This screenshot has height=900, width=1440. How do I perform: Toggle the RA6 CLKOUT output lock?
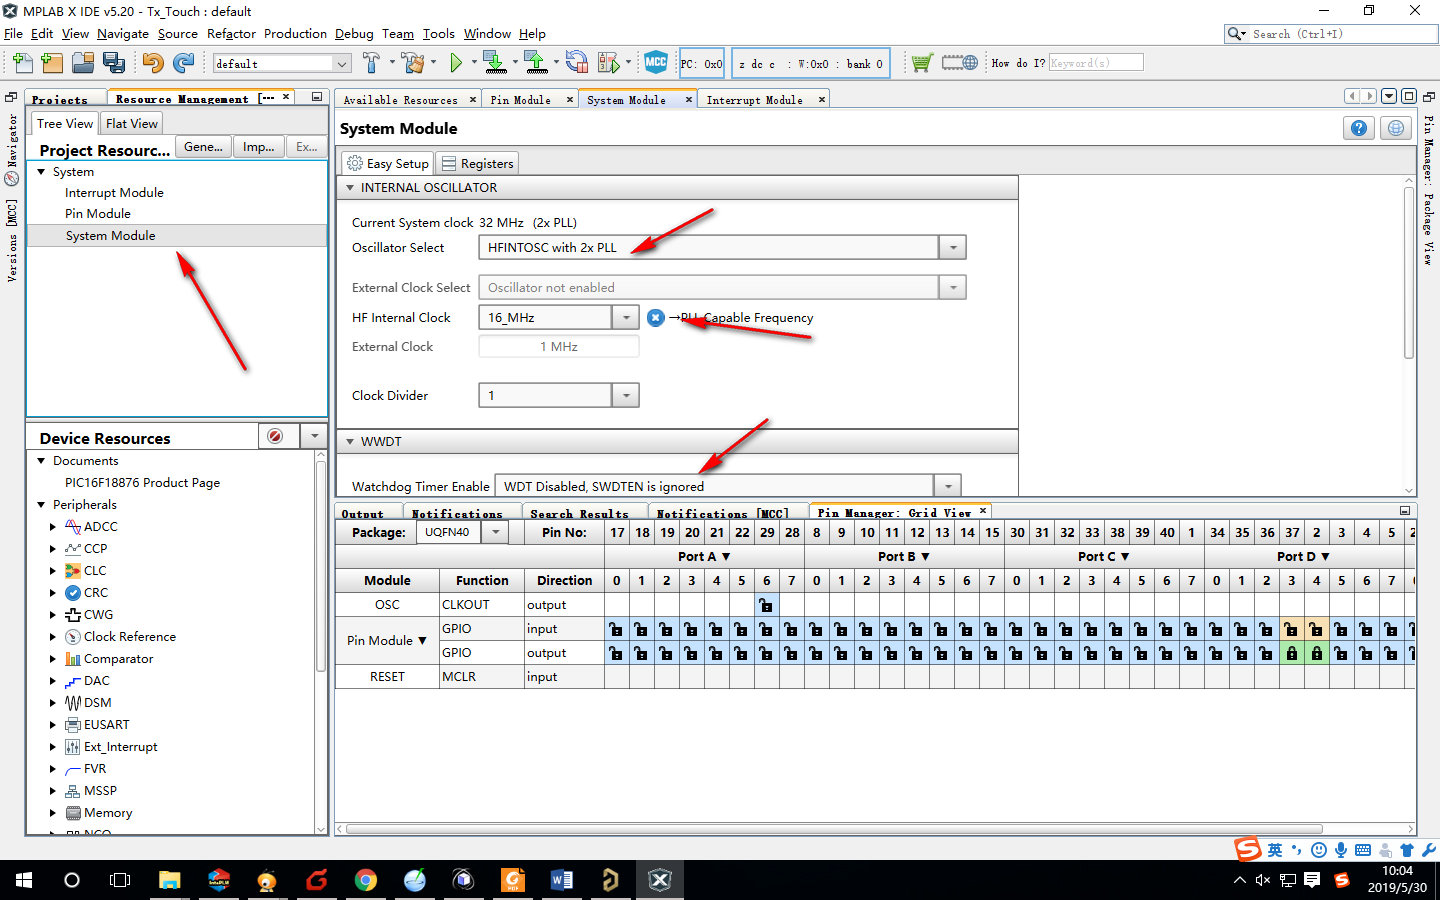(x=766, y=605)
